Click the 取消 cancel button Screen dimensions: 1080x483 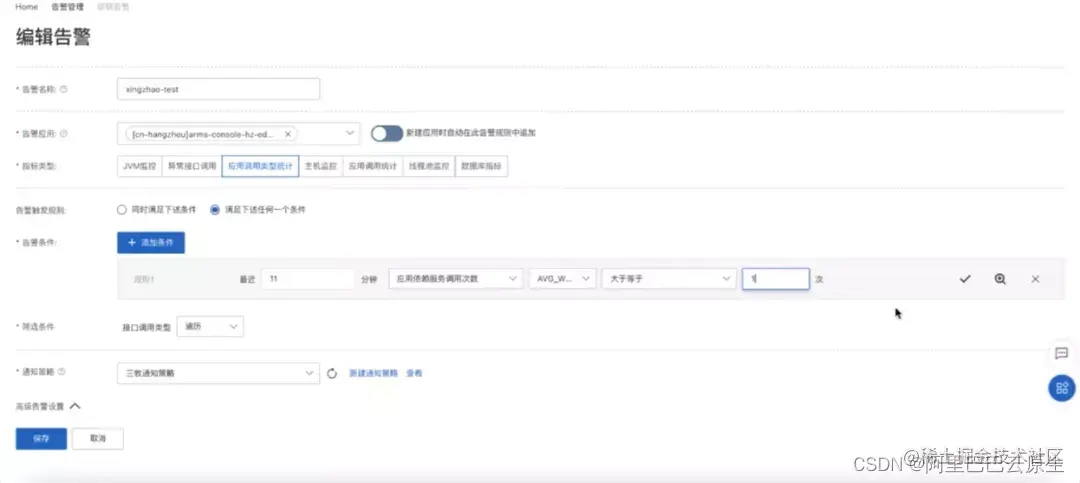[98, 439]
